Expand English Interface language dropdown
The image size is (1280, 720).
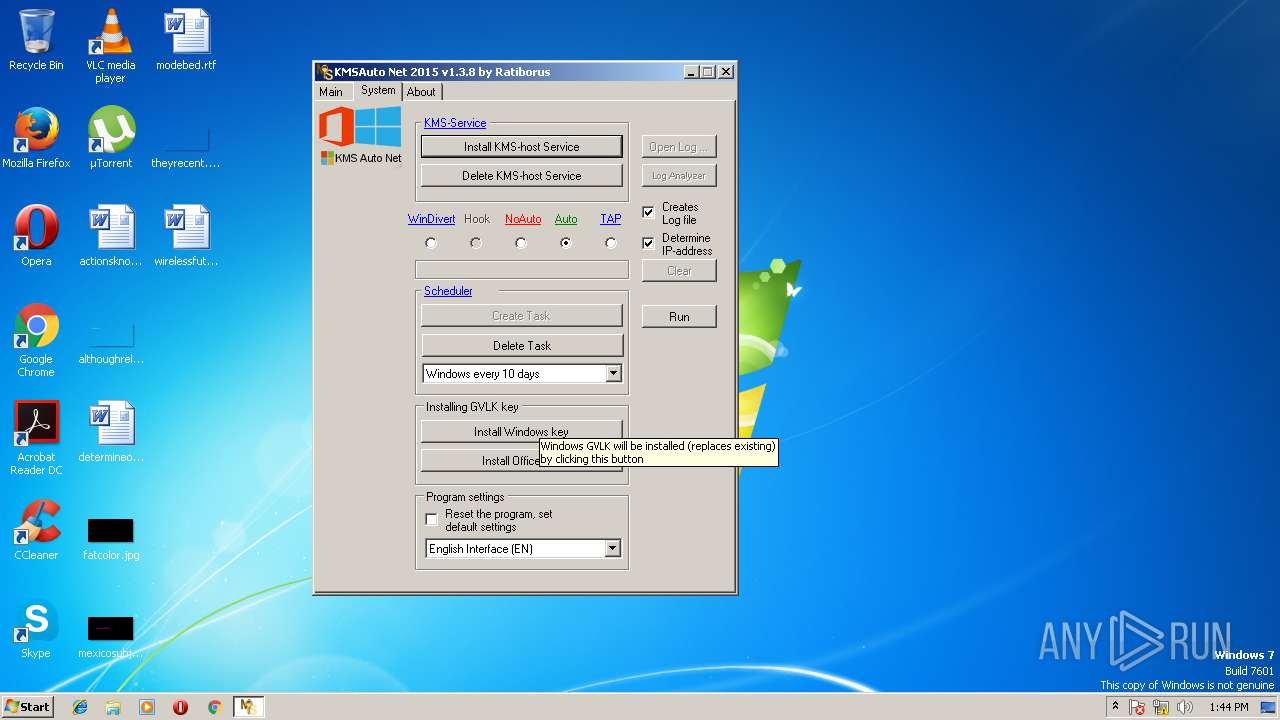[613, 549]
